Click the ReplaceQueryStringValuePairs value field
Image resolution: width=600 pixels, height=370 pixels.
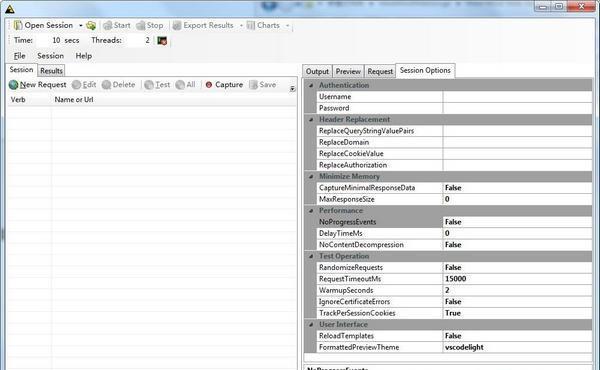pyautogui.click(x=517, y=131)
